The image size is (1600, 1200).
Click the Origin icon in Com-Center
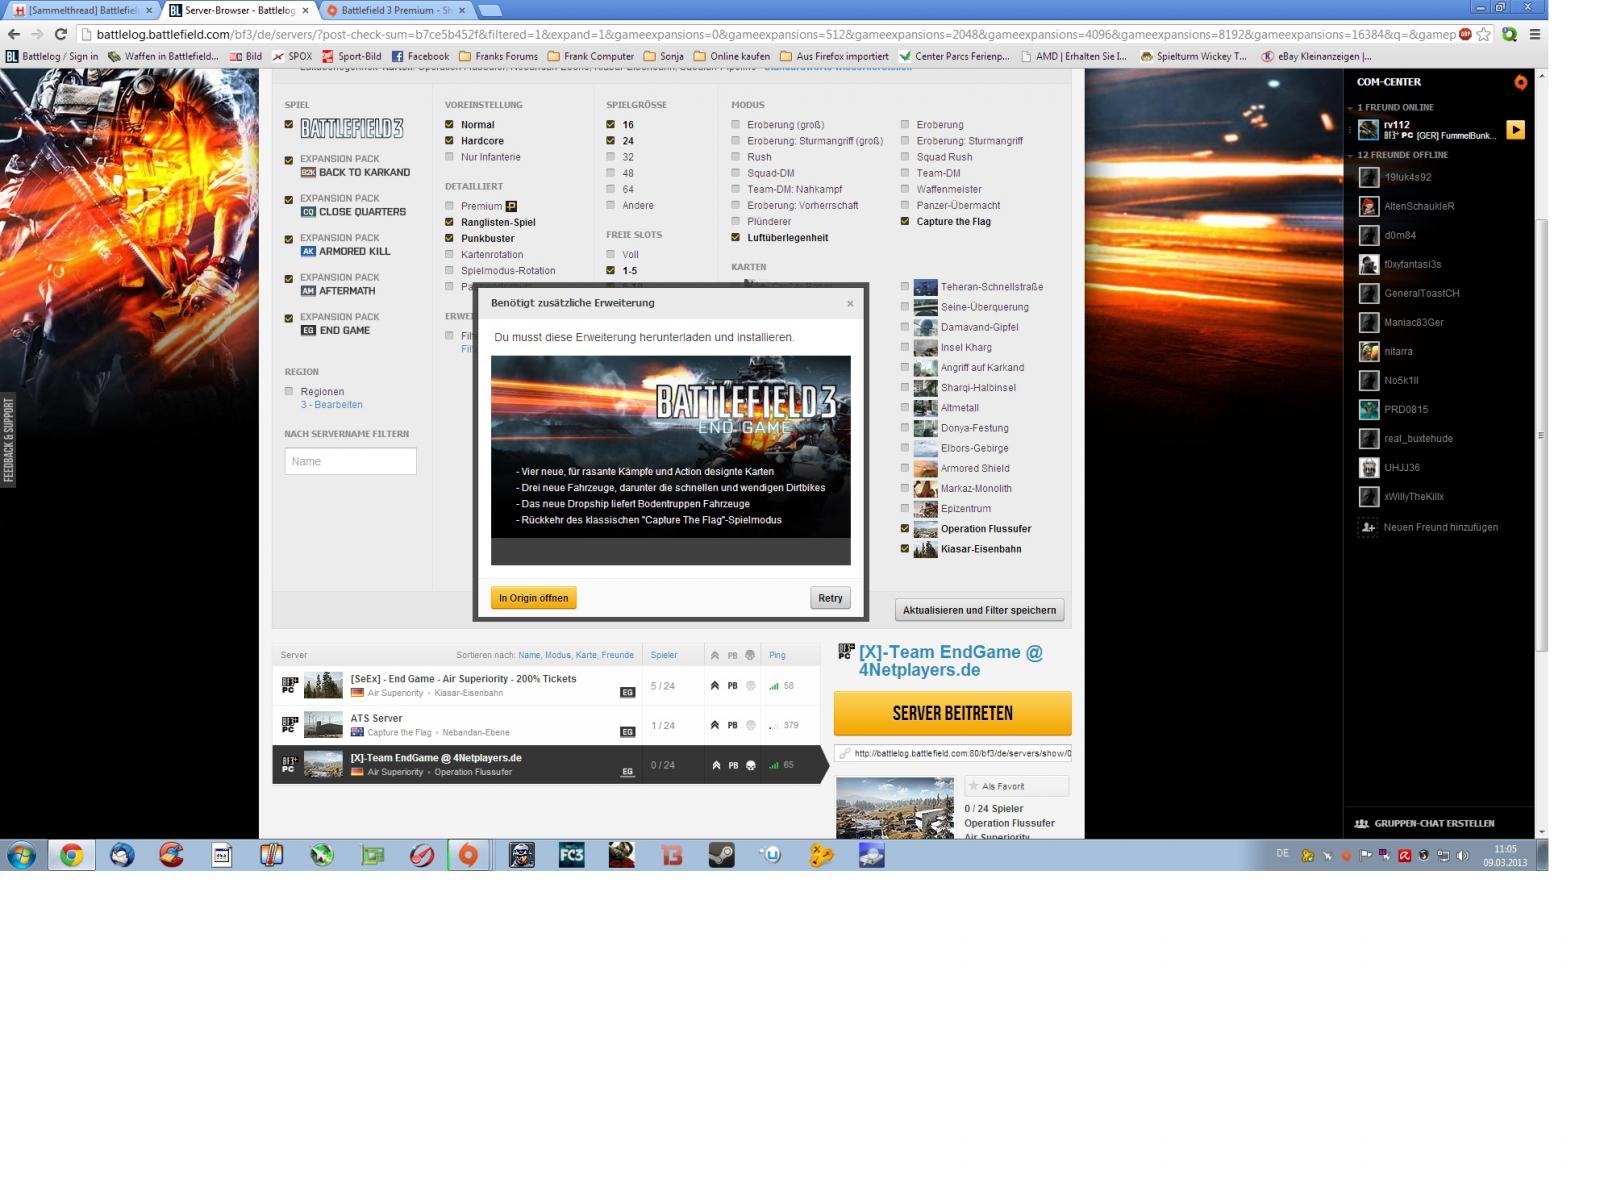click(1520, 82)
